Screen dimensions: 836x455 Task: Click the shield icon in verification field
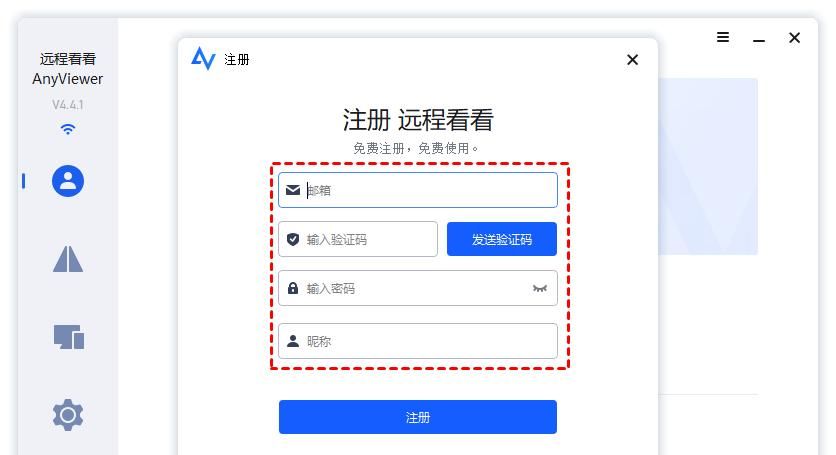pos(293,239)
